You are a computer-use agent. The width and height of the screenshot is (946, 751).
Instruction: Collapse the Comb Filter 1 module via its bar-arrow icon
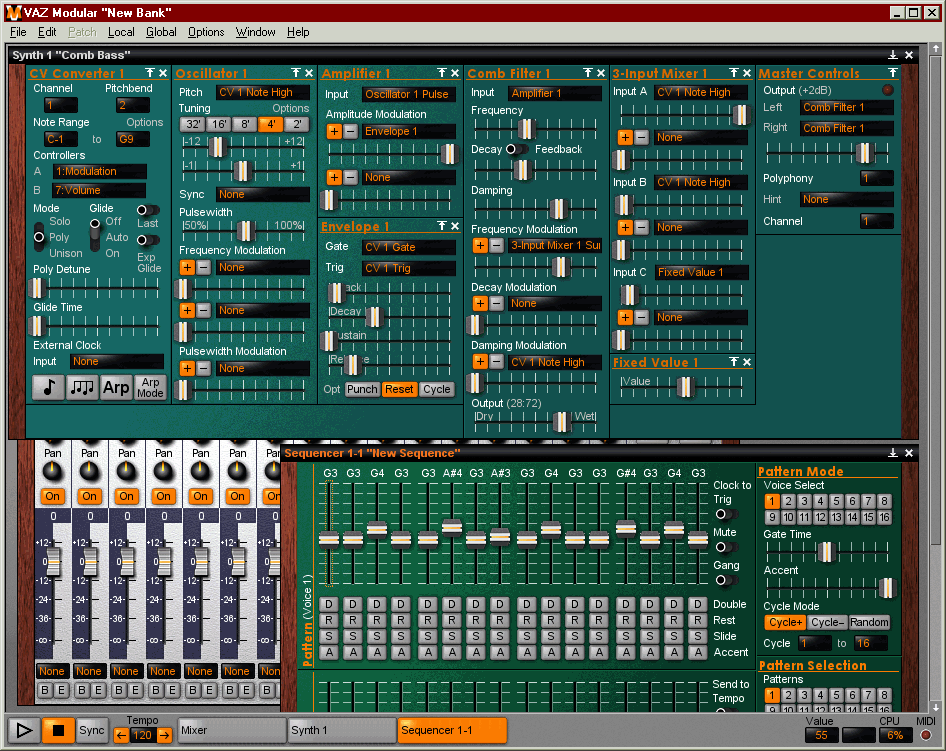pyautogui.click(x=588, y=73)
